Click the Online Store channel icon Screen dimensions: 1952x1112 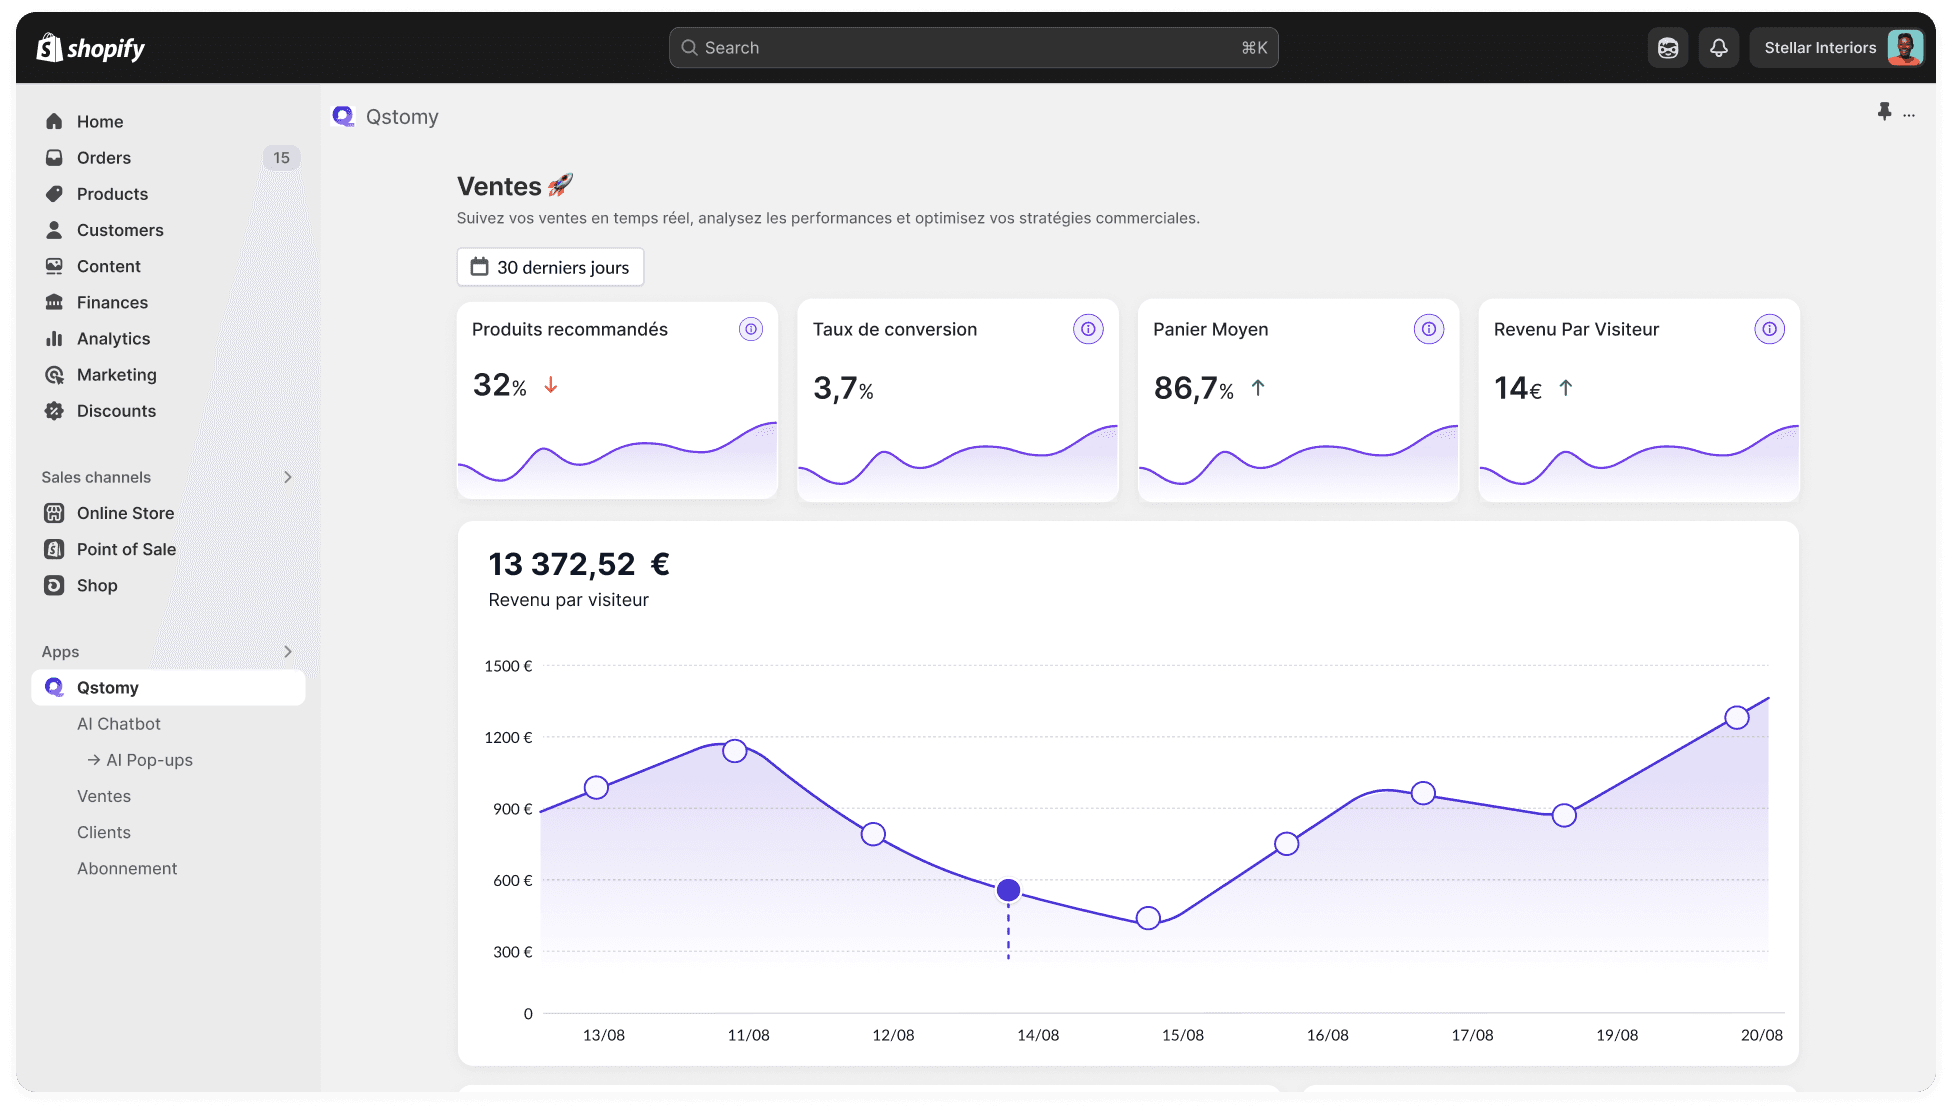[54, 513]
